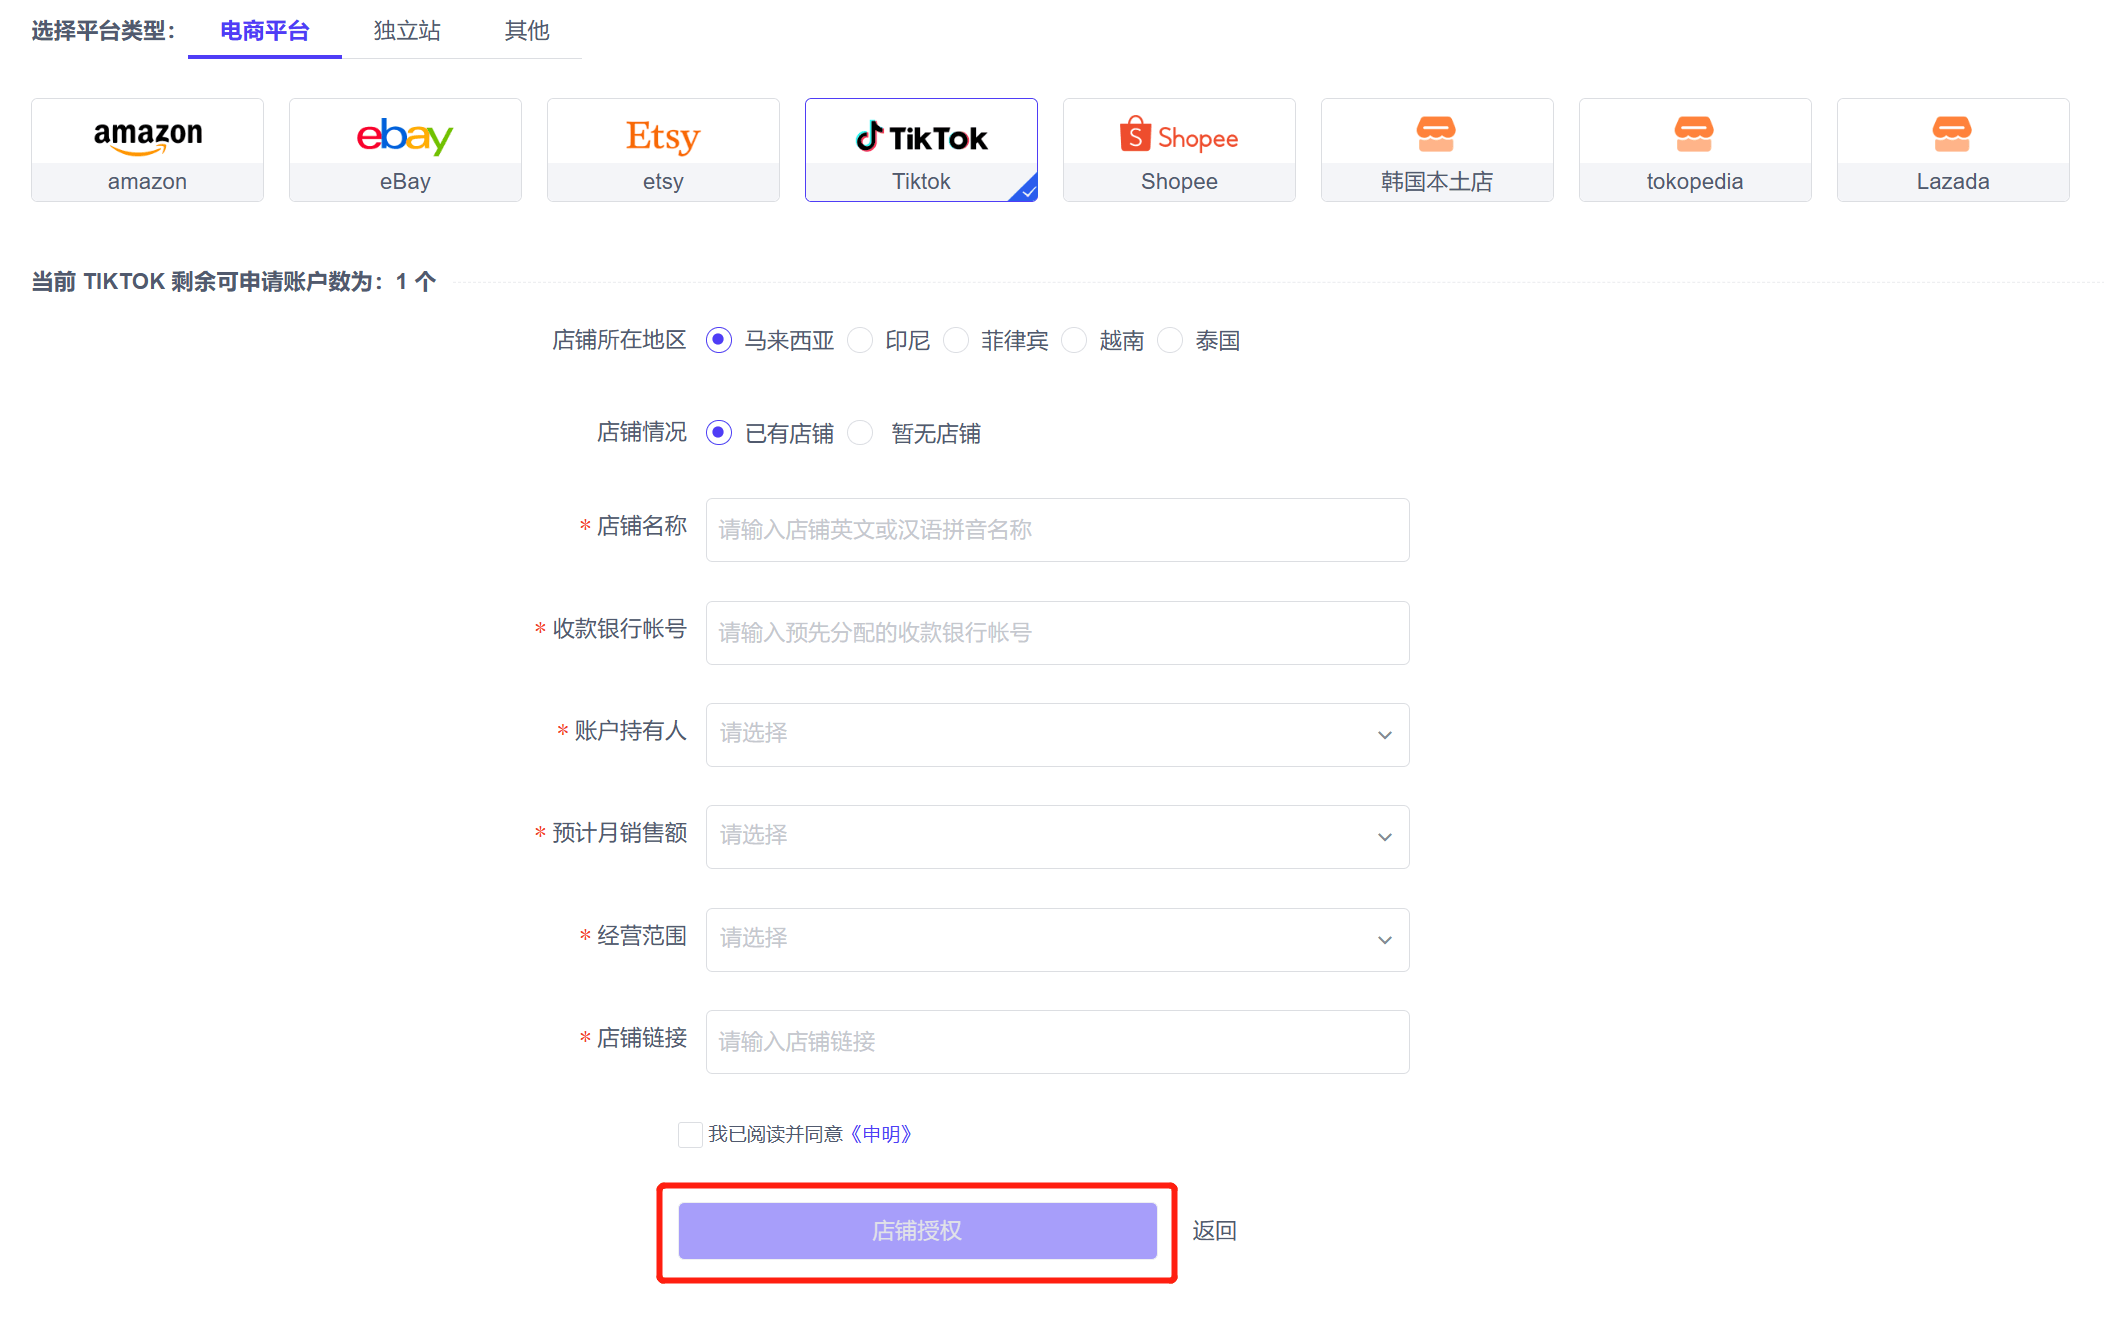The image size is (2104, 1326).
Task: Choose the 暂无店铺 radio option
Action: point(860,433)
